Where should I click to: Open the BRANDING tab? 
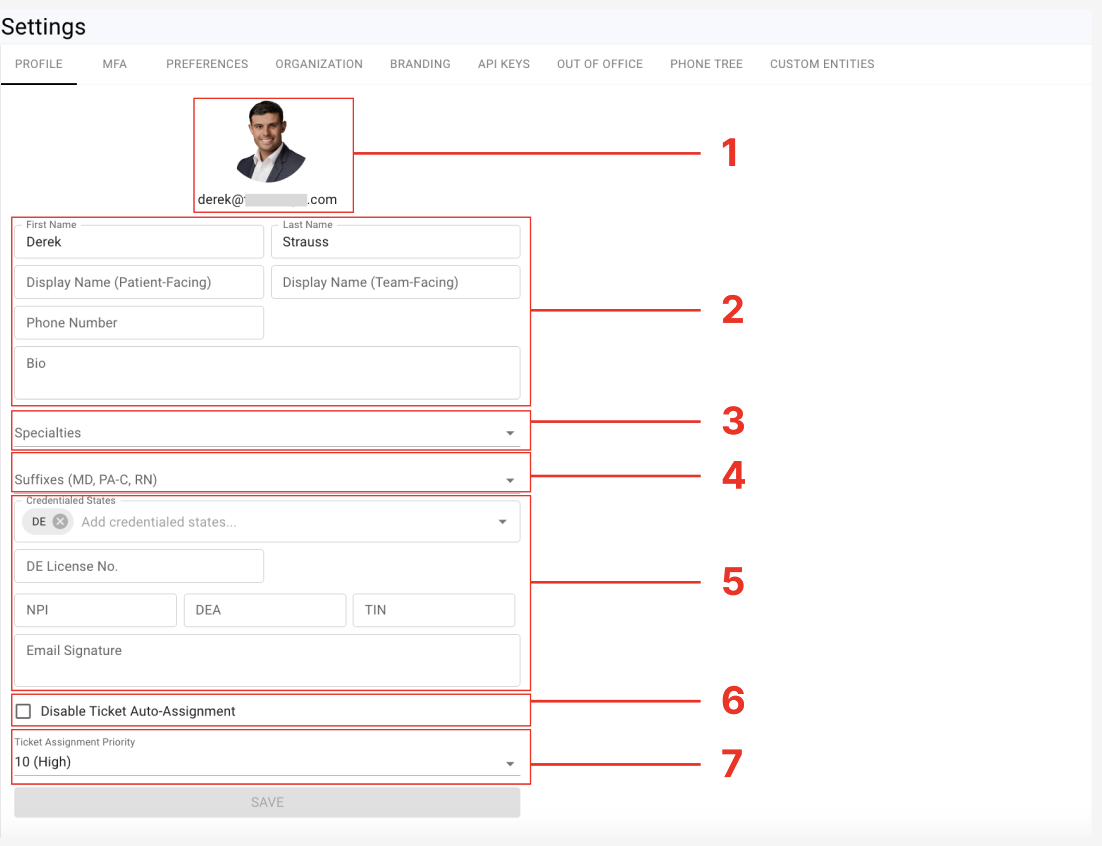(419, 64)
